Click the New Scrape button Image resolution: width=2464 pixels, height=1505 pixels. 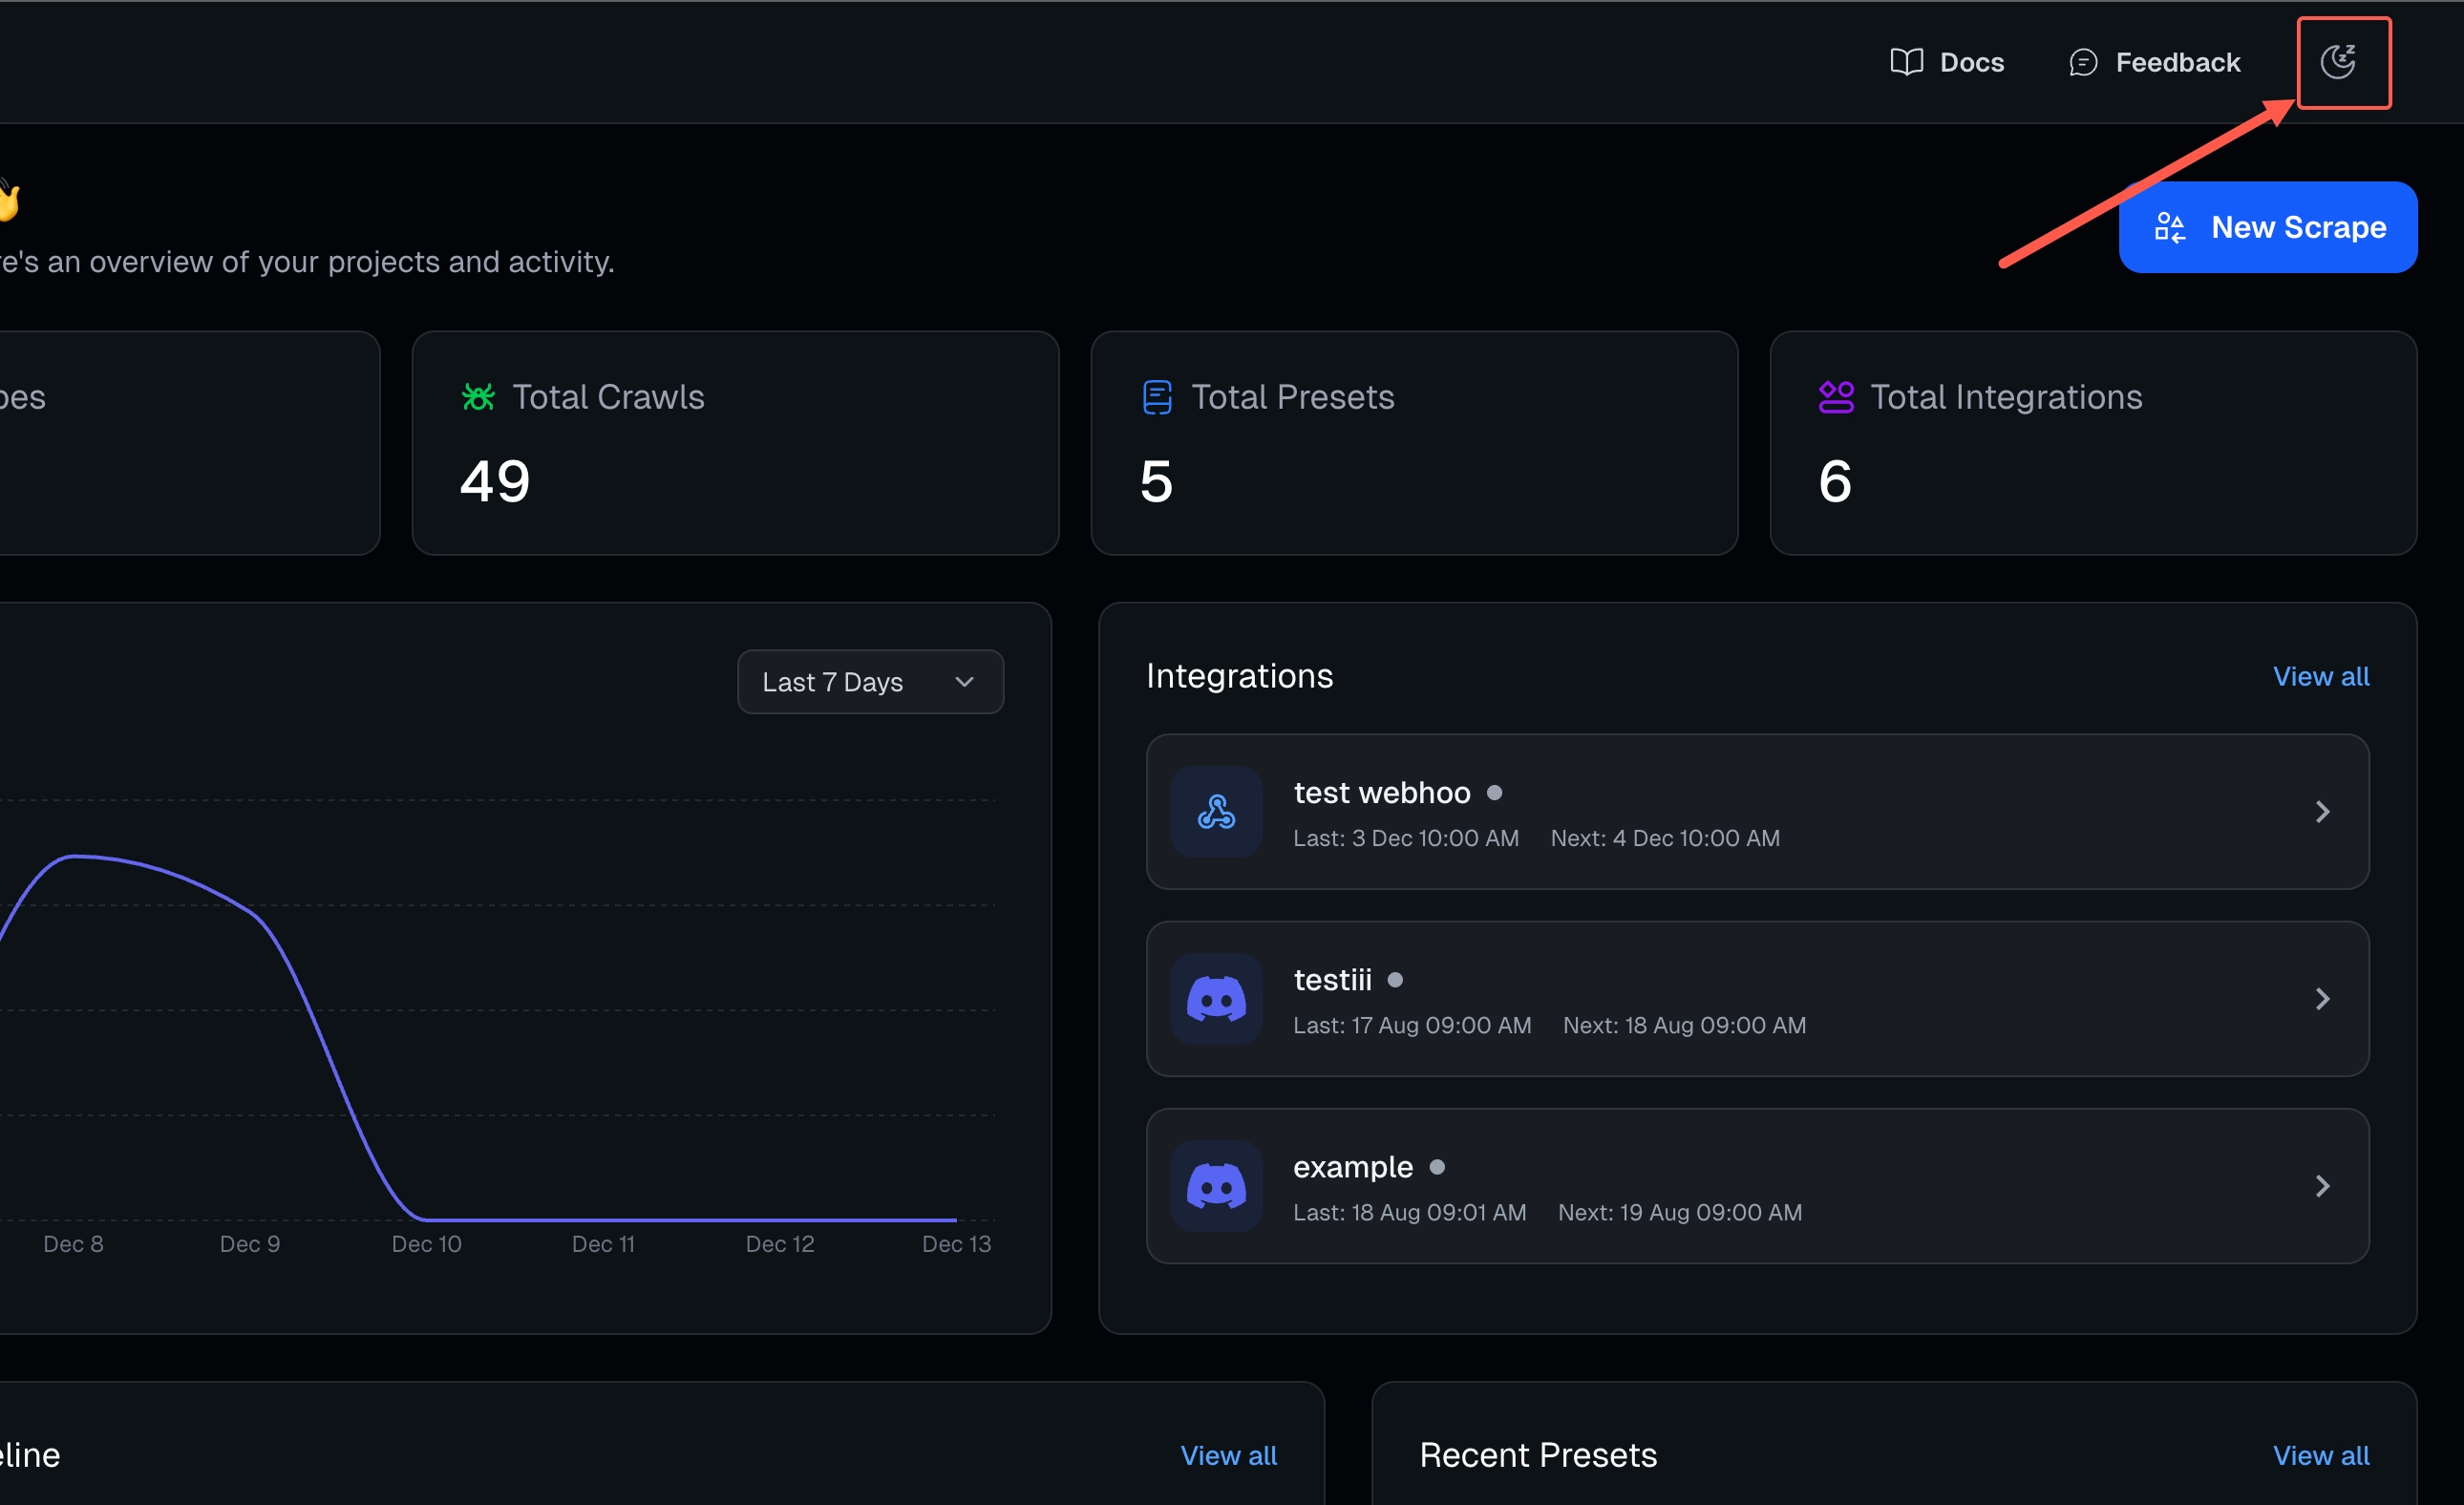coord(2267,227)
